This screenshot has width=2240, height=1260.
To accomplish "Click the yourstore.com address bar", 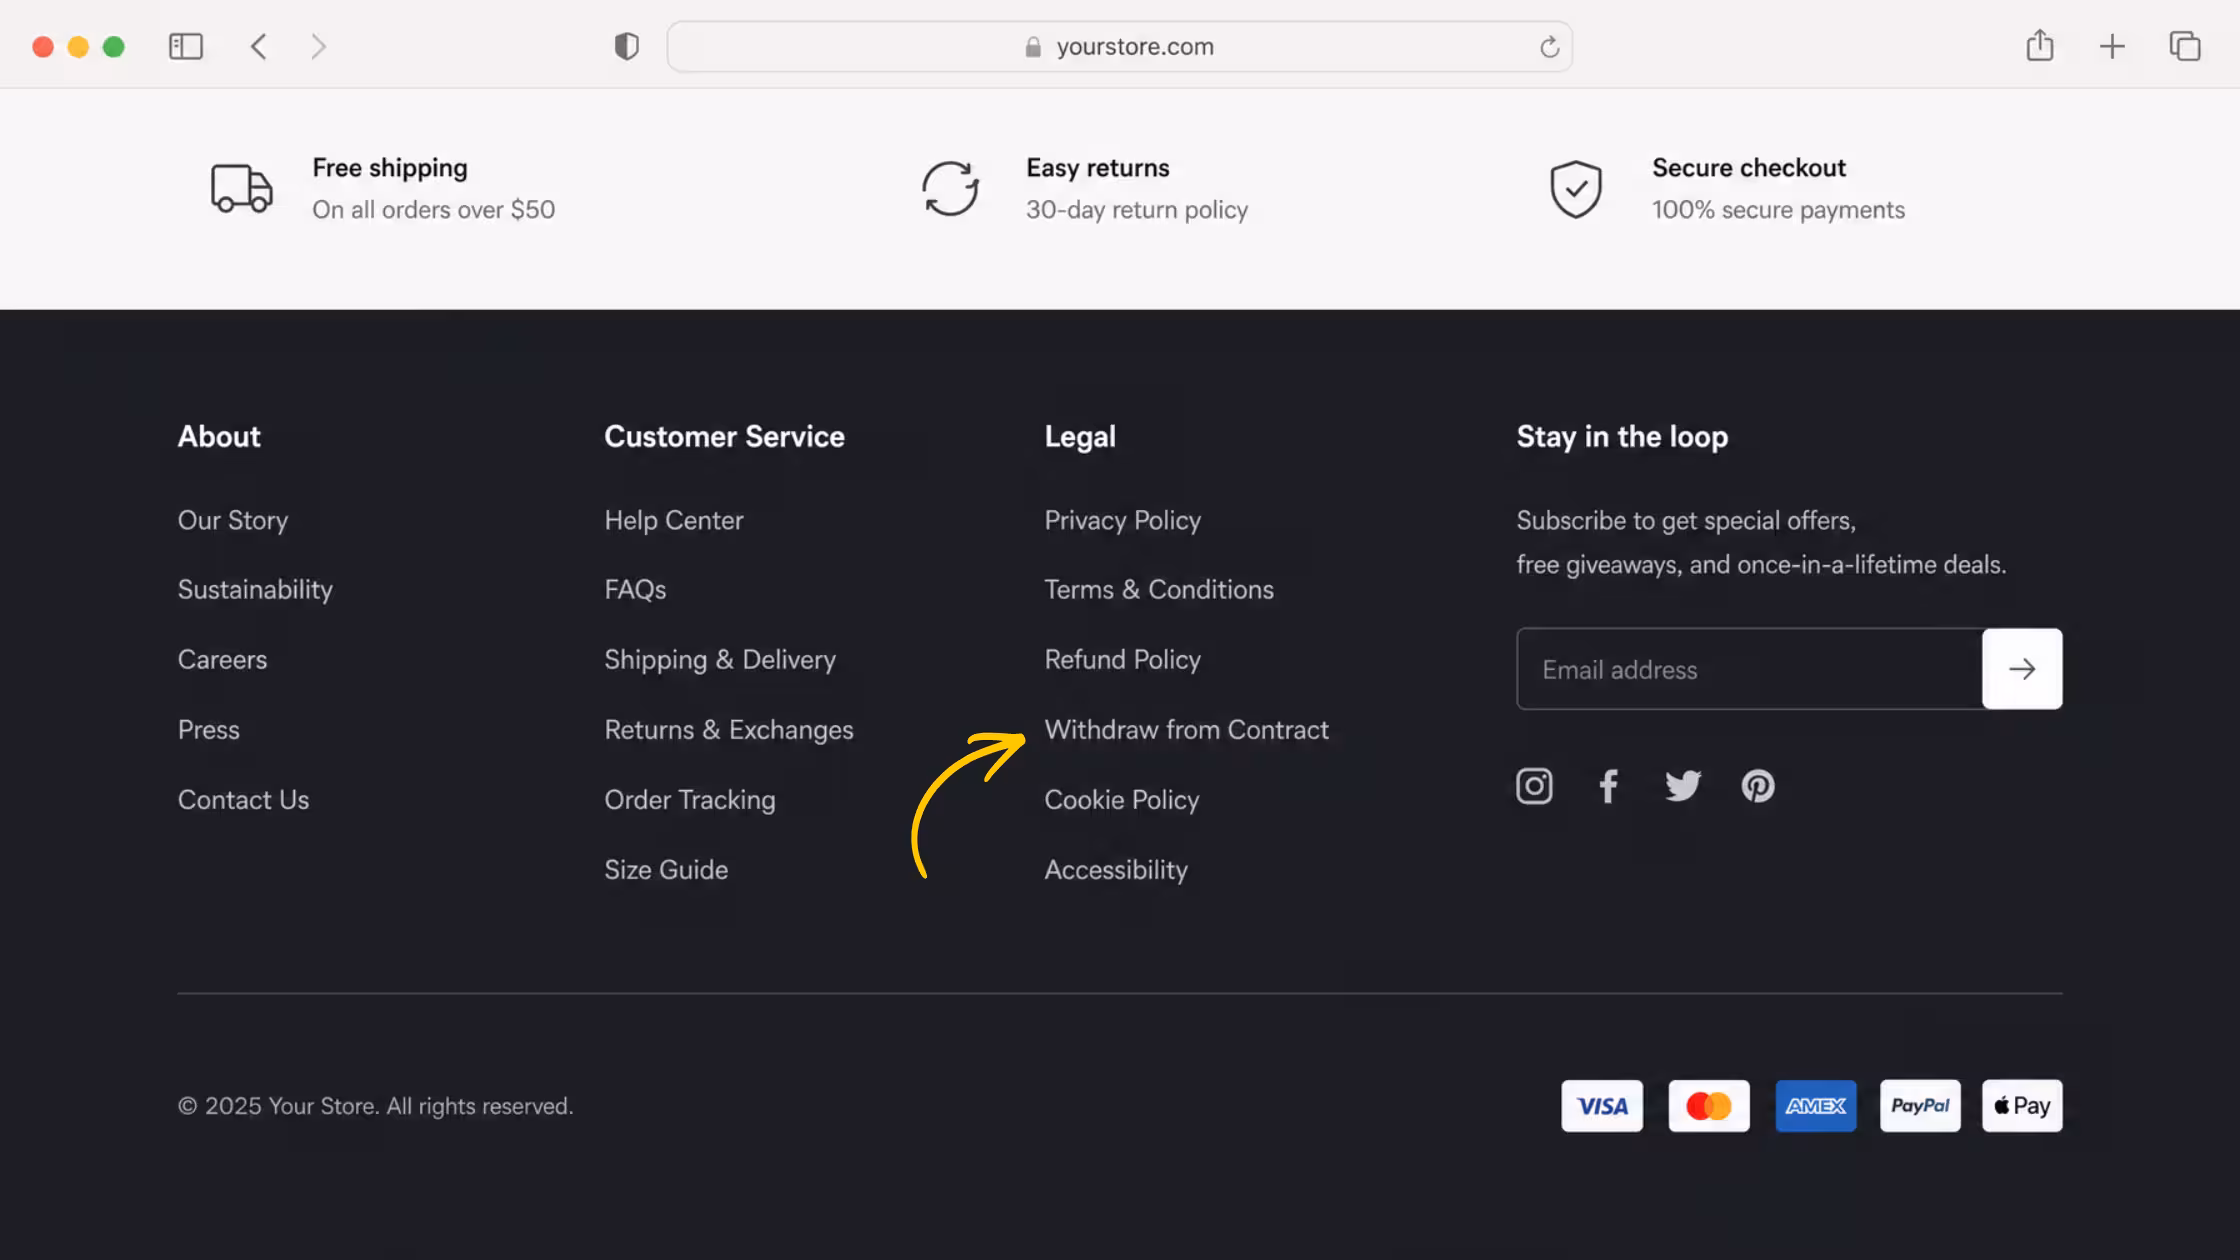I will (x=1119, y=46).
